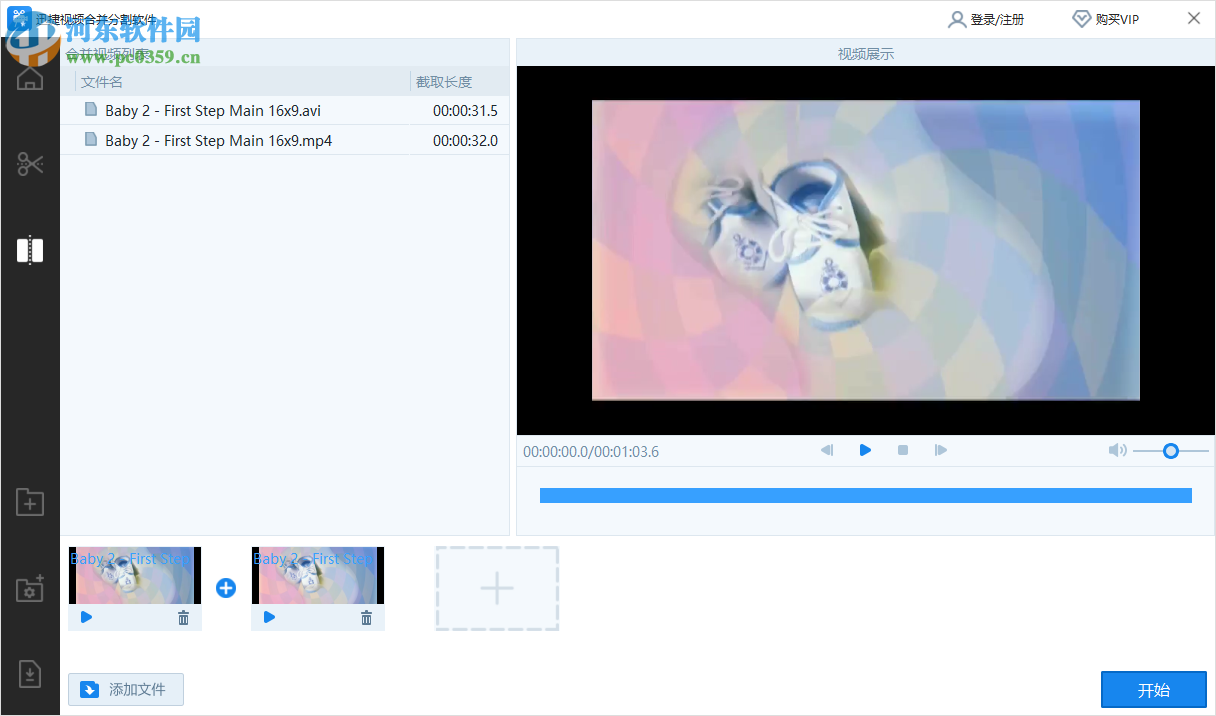Step to next frame

(940, 450)
